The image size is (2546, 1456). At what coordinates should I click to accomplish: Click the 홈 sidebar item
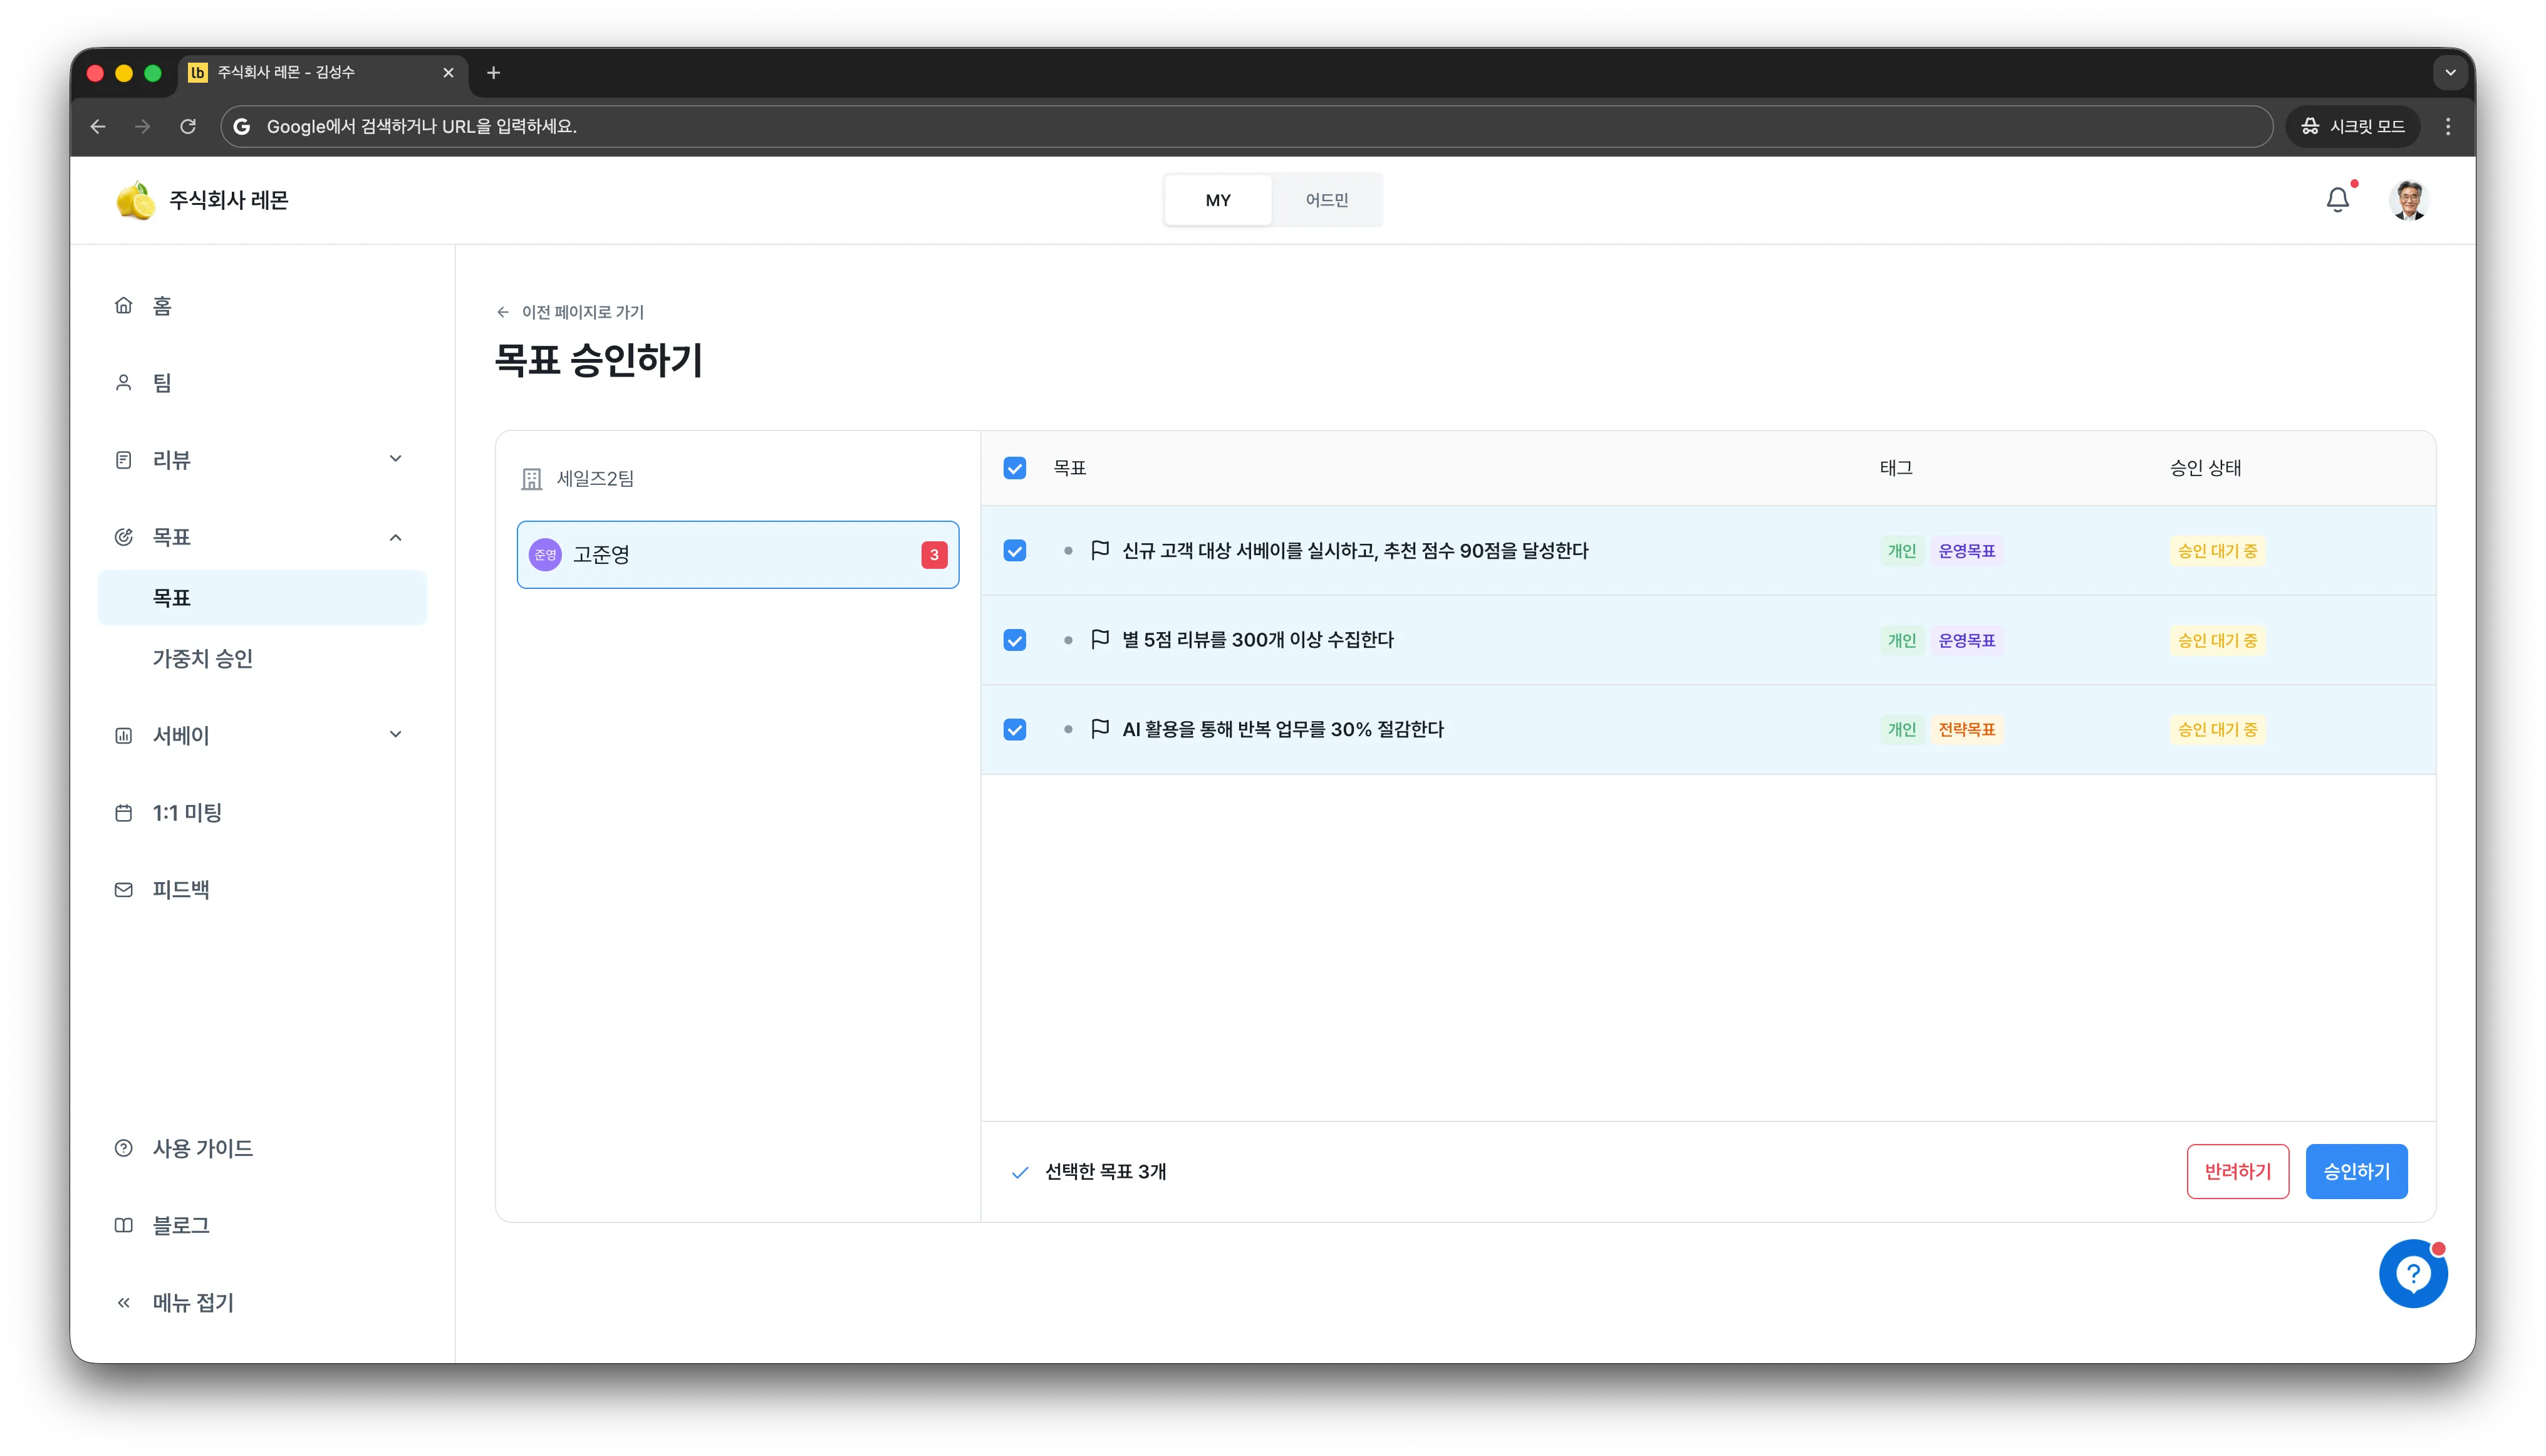point(262,306)
